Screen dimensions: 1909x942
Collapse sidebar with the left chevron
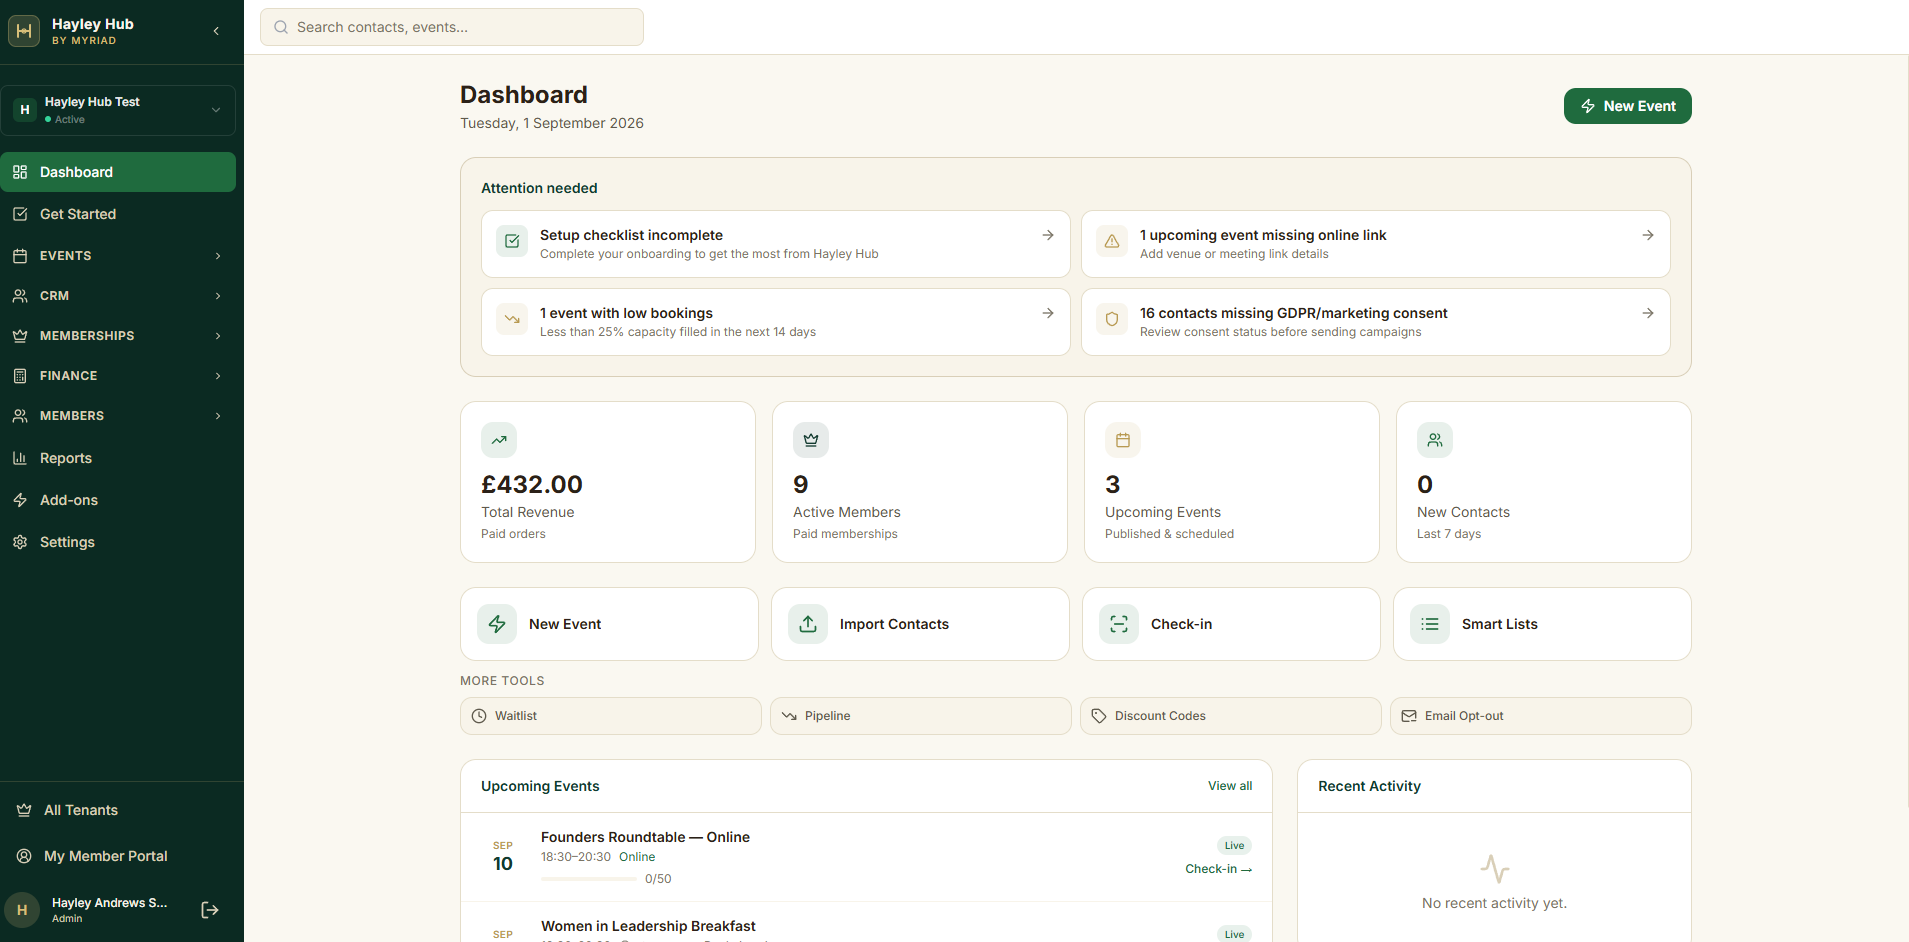(216, 31)
